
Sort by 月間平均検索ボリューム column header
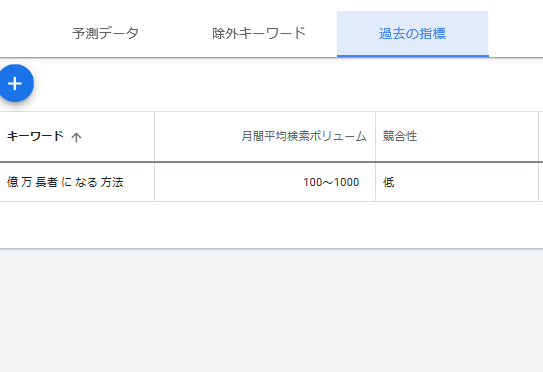coord(304,136)
